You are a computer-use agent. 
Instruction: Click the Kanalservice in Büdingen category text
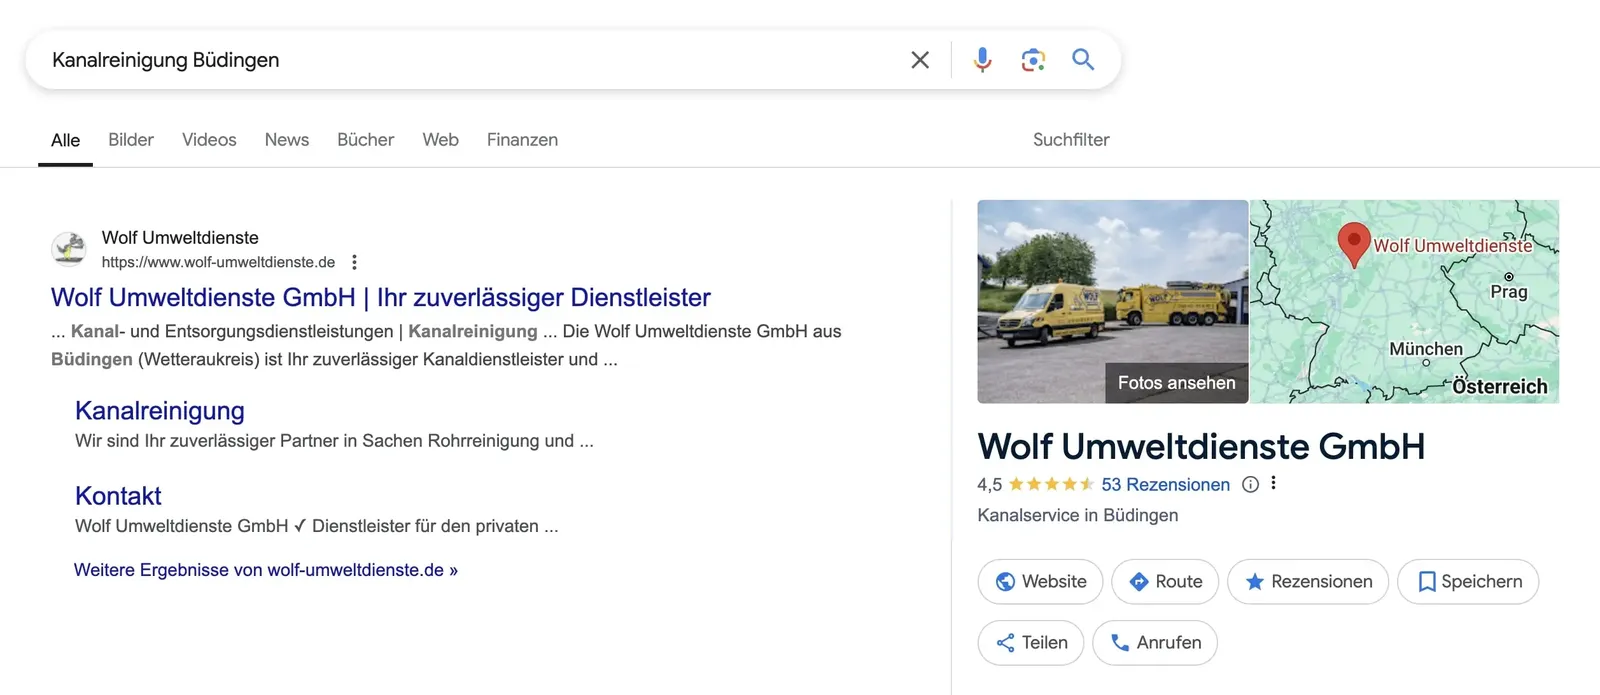click(1078, 515)
